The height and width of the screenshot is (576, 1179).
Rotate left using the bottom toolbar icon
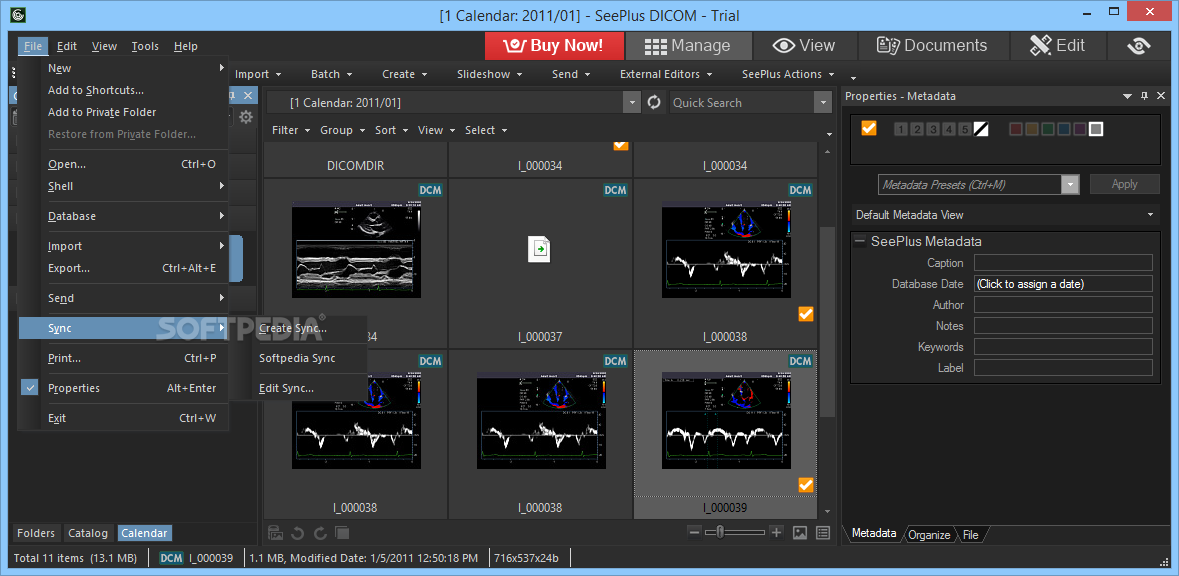(298, 533)
